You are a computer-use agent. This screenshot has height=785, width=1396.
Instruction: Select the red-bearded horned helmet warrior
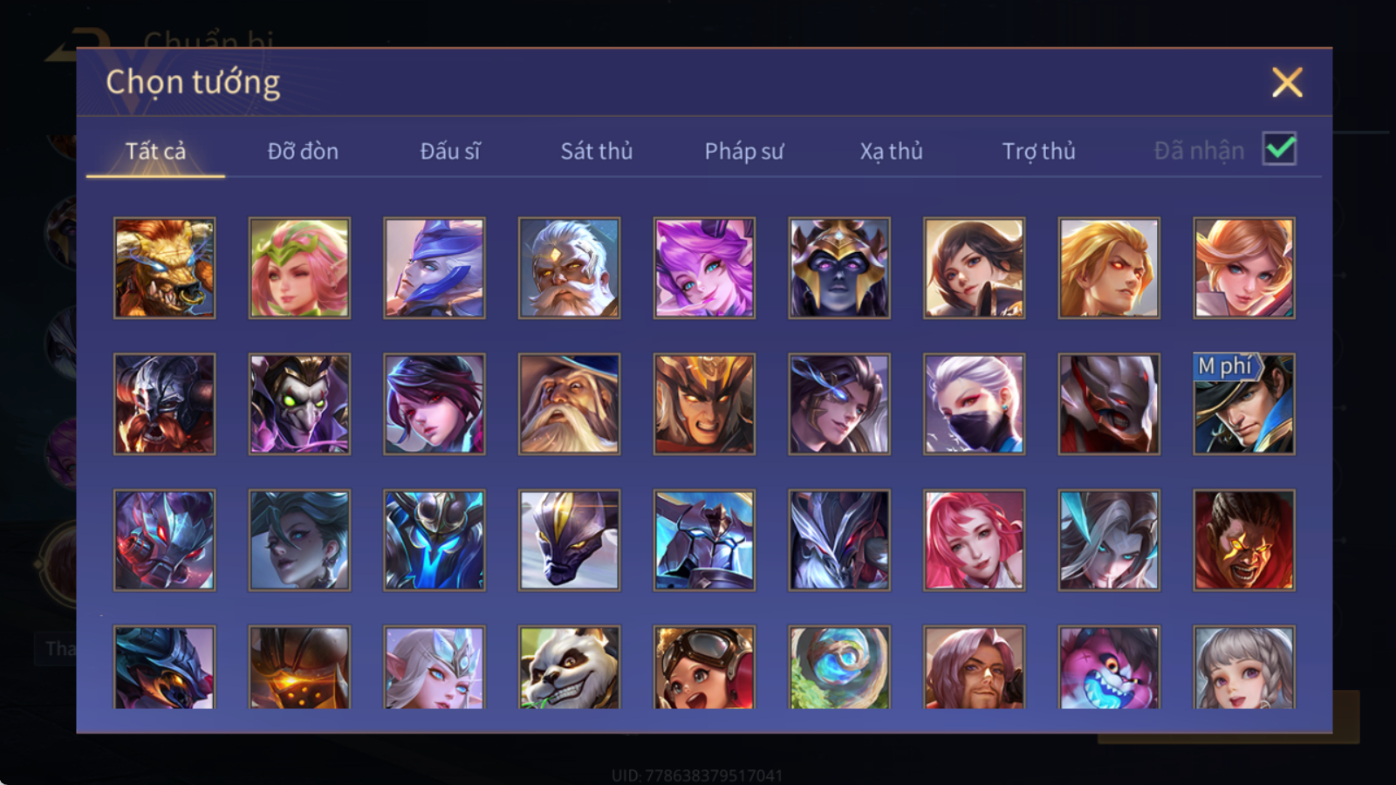(164, 404)
